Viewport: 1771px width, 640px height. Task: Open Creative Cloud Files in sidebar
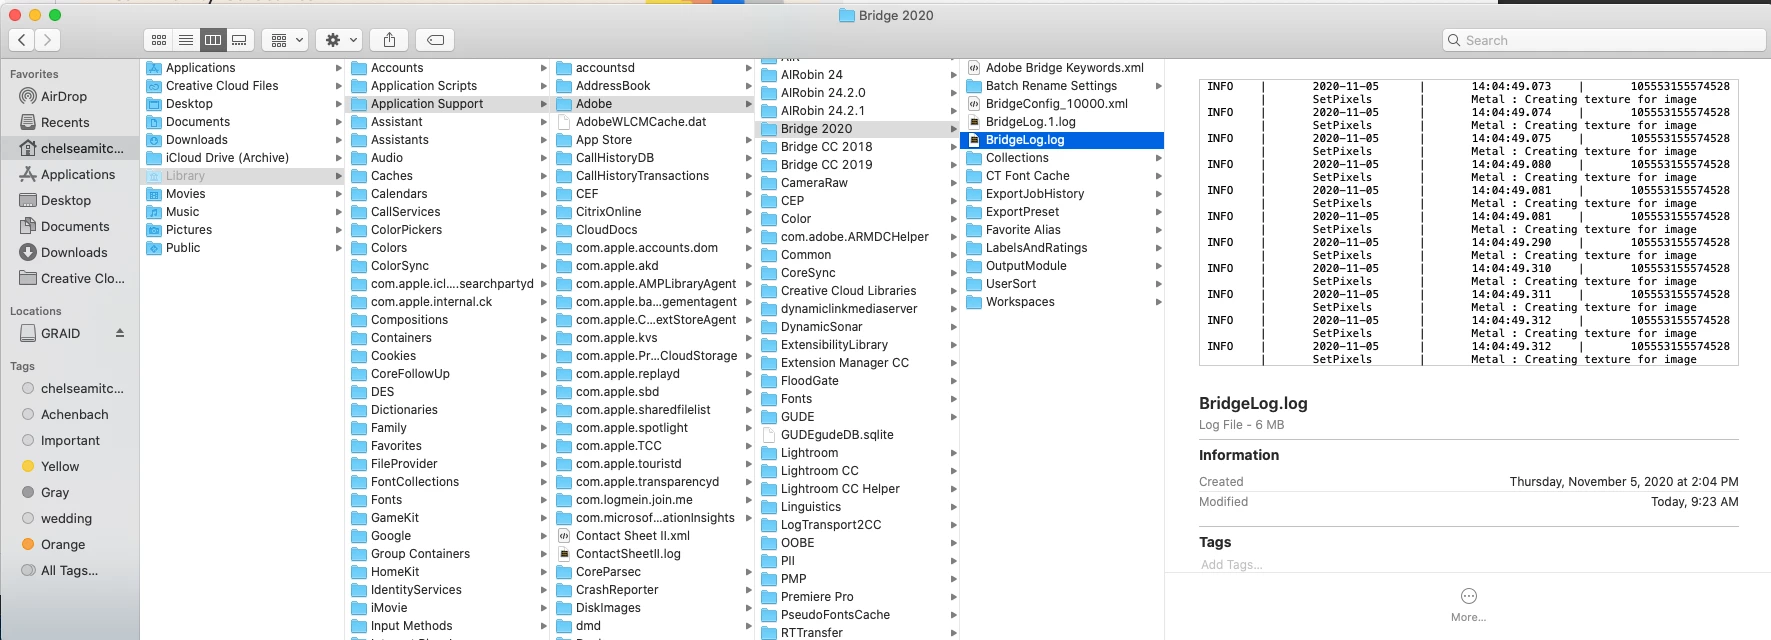point(83,278)
